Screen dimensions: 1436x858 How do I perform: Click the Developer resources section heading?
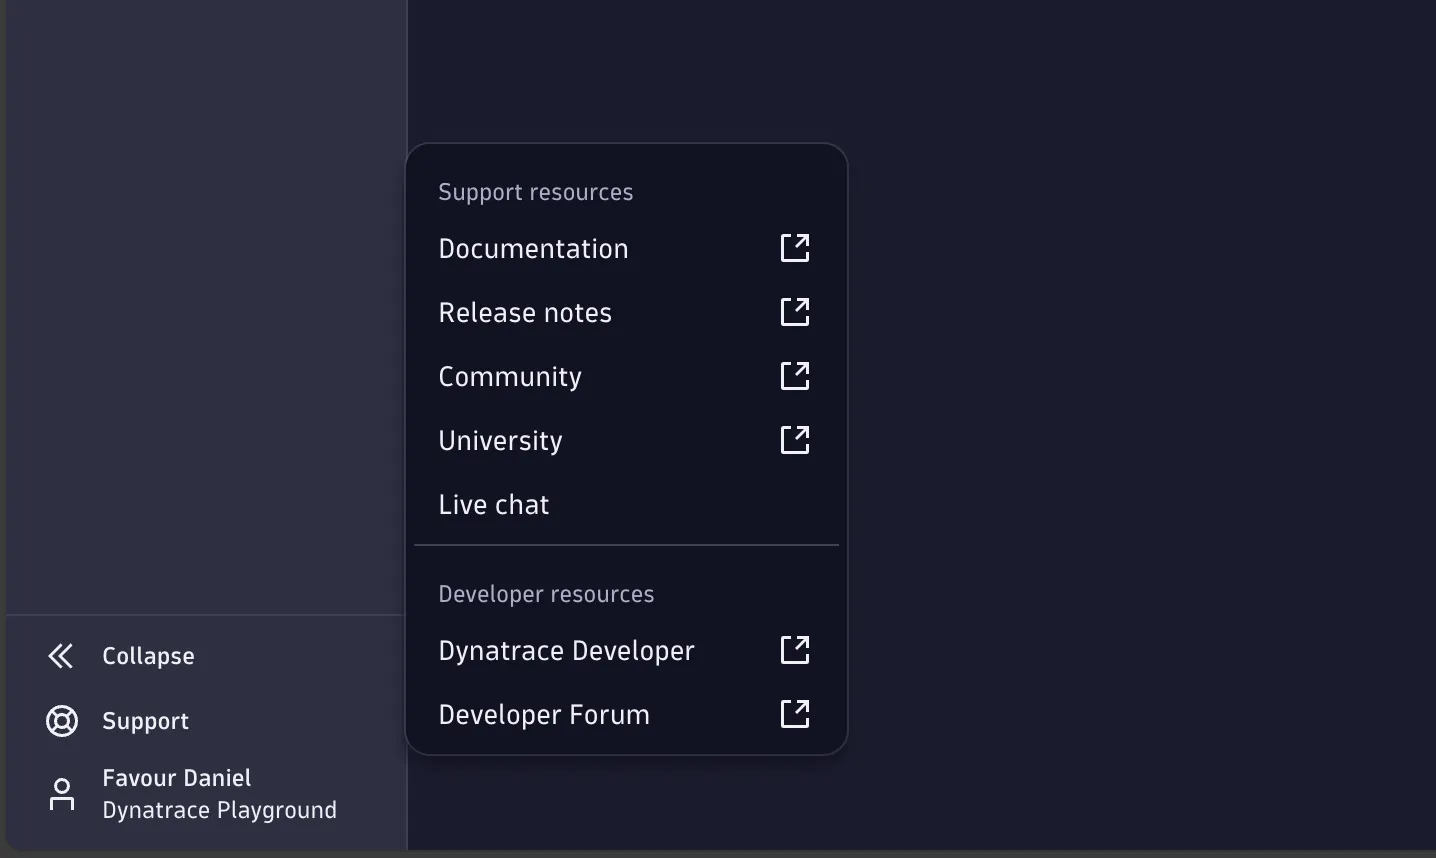click(546, 594)
